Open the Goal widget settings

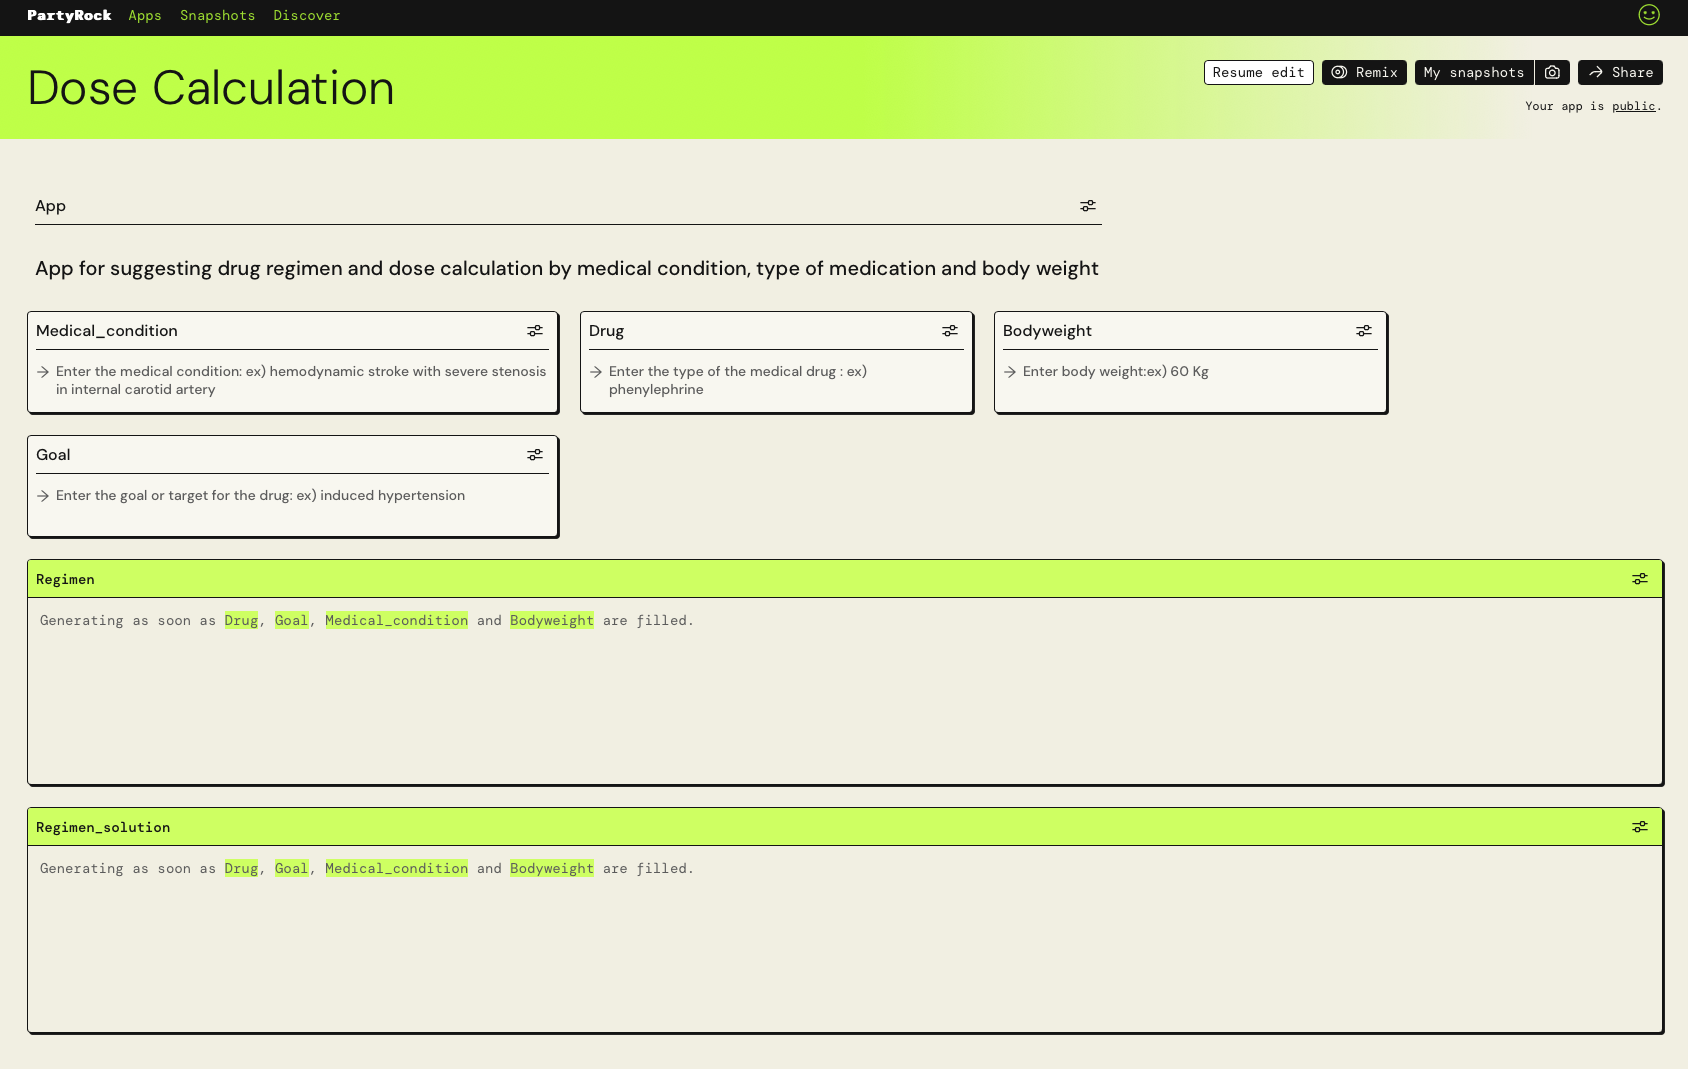[x=535, y=454]
